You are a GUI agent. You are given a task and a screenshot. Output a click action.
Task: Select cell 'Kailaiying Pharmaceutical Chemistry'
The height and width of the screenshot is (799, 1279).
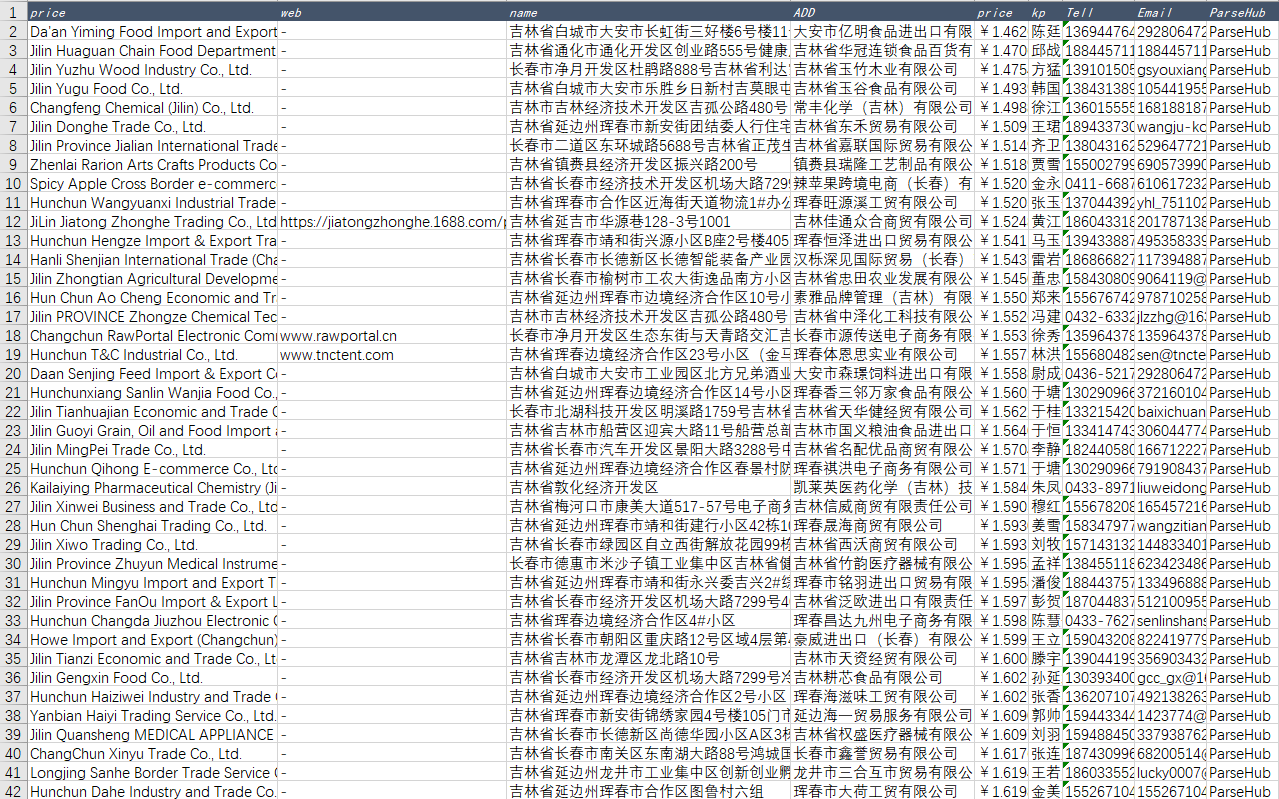pos(153,488)
